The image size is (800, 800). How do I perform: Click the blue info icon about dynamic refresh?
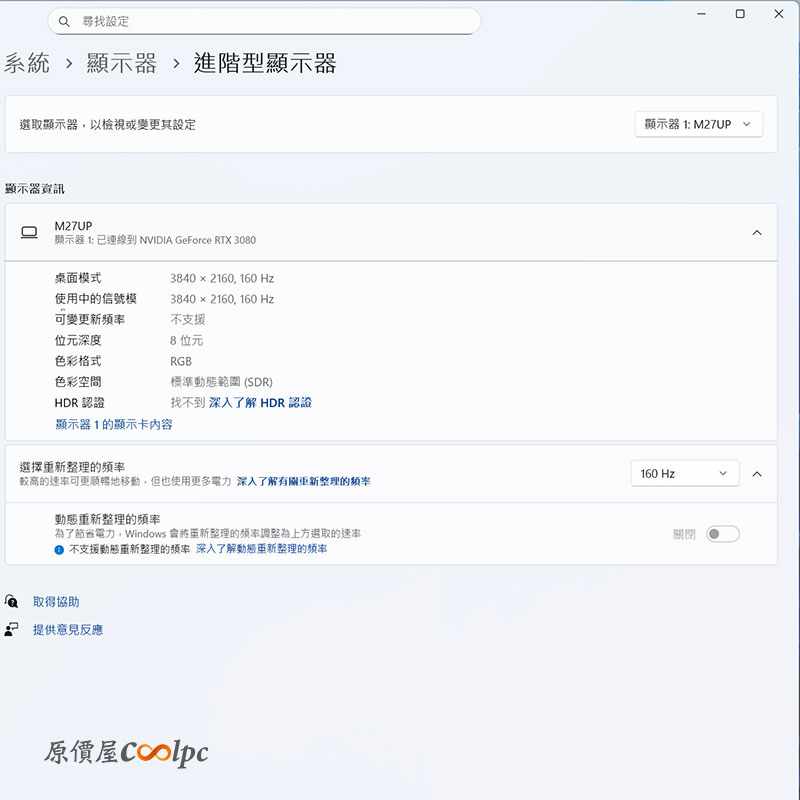pyautogui.click(x=60, y=549)
